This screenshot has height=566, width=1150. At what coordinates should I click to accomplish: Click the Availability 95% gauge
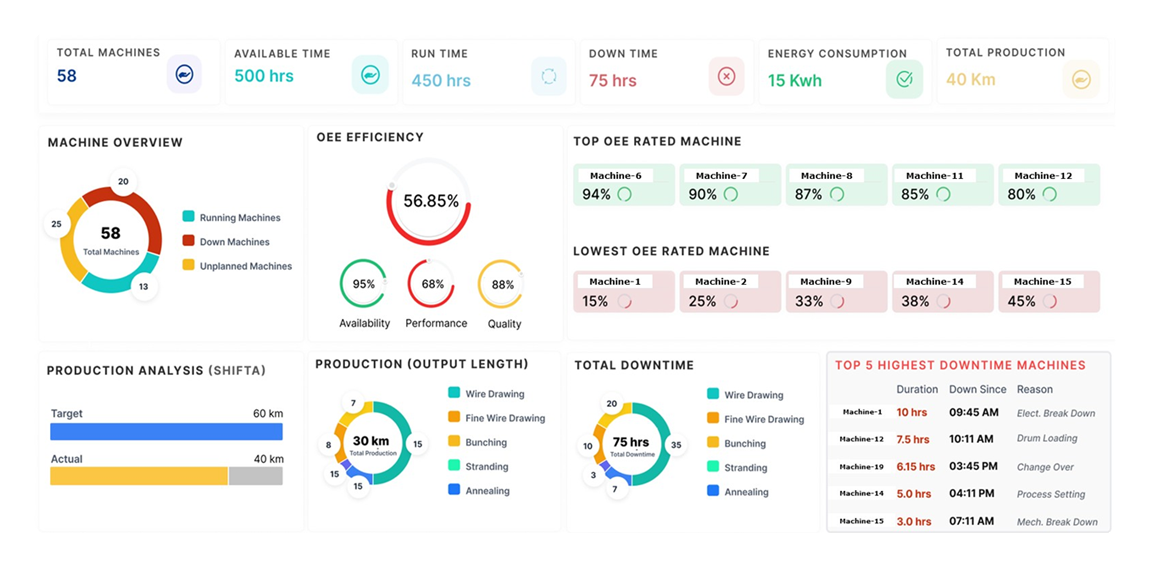[x=363, y=284]
